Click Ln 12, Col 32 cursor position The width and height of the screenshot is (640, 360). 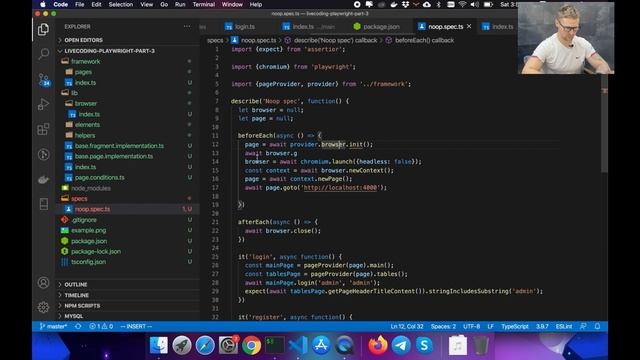(407, 326)
